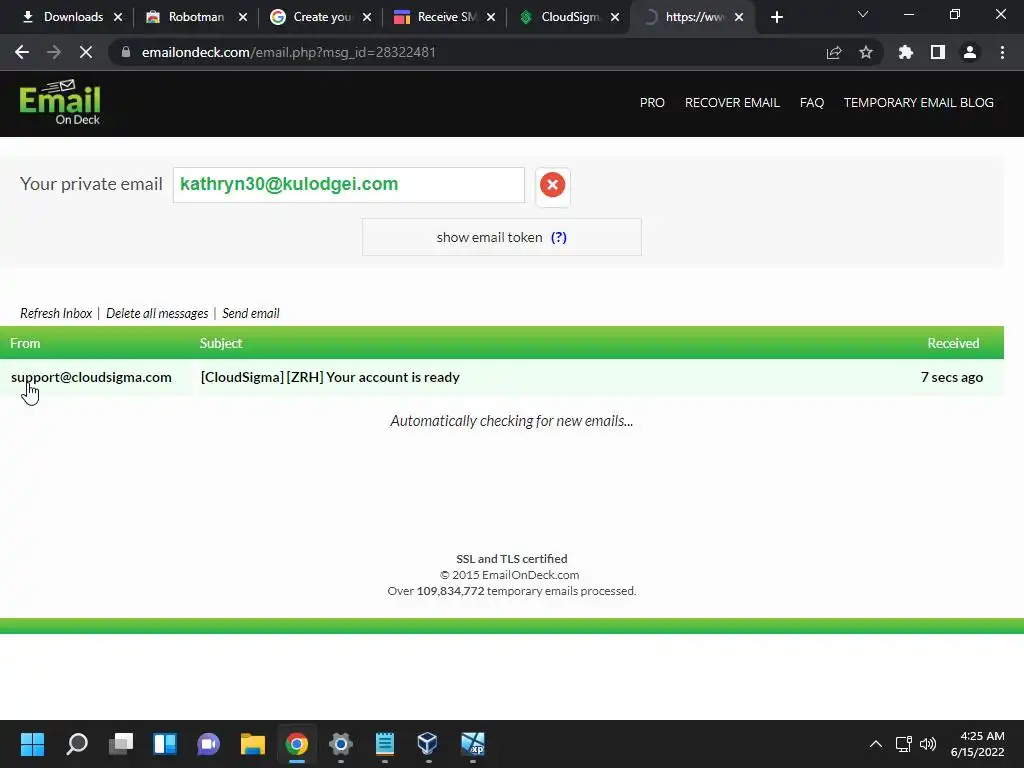
Task: Click the network tray icon
Action: (903, 744)
